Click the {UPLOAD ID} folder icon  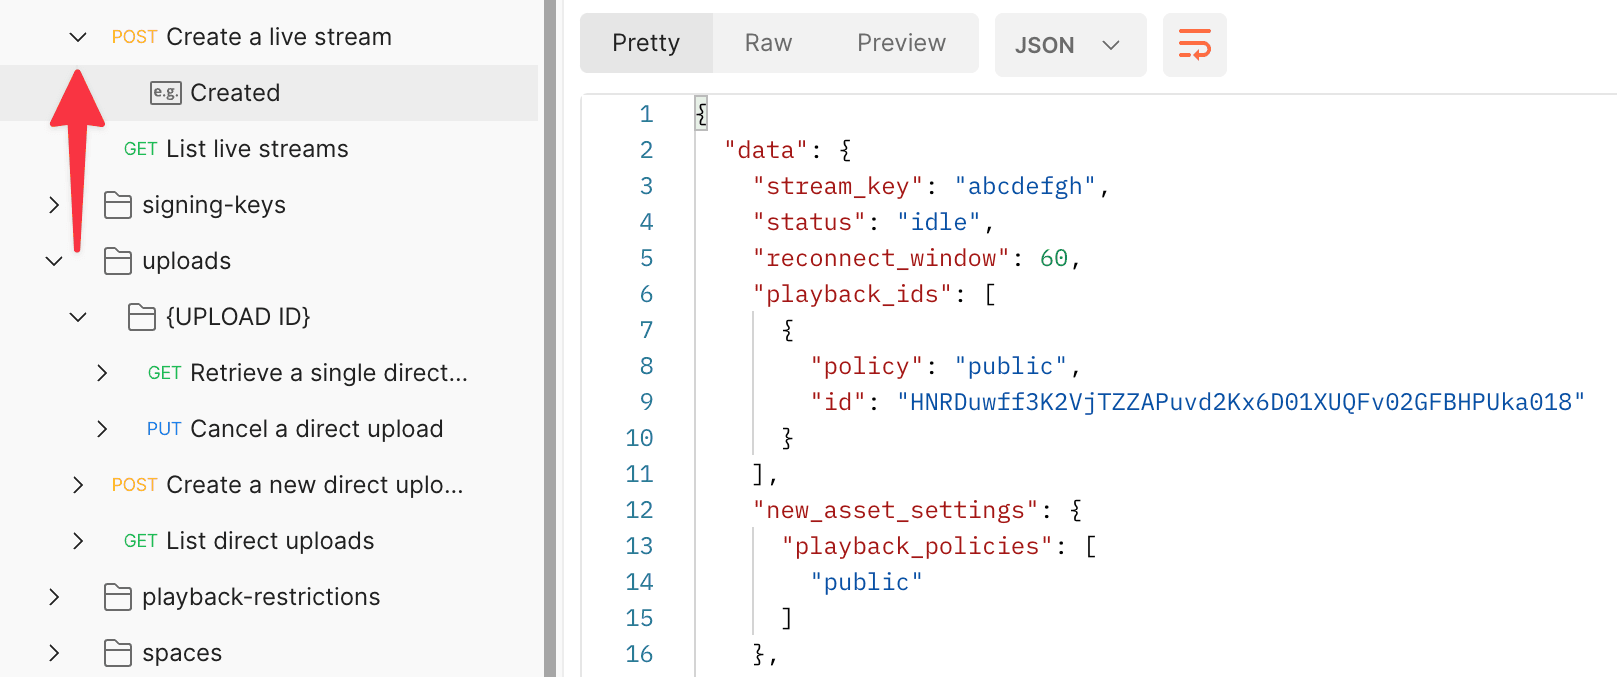(x=142, y=317)
